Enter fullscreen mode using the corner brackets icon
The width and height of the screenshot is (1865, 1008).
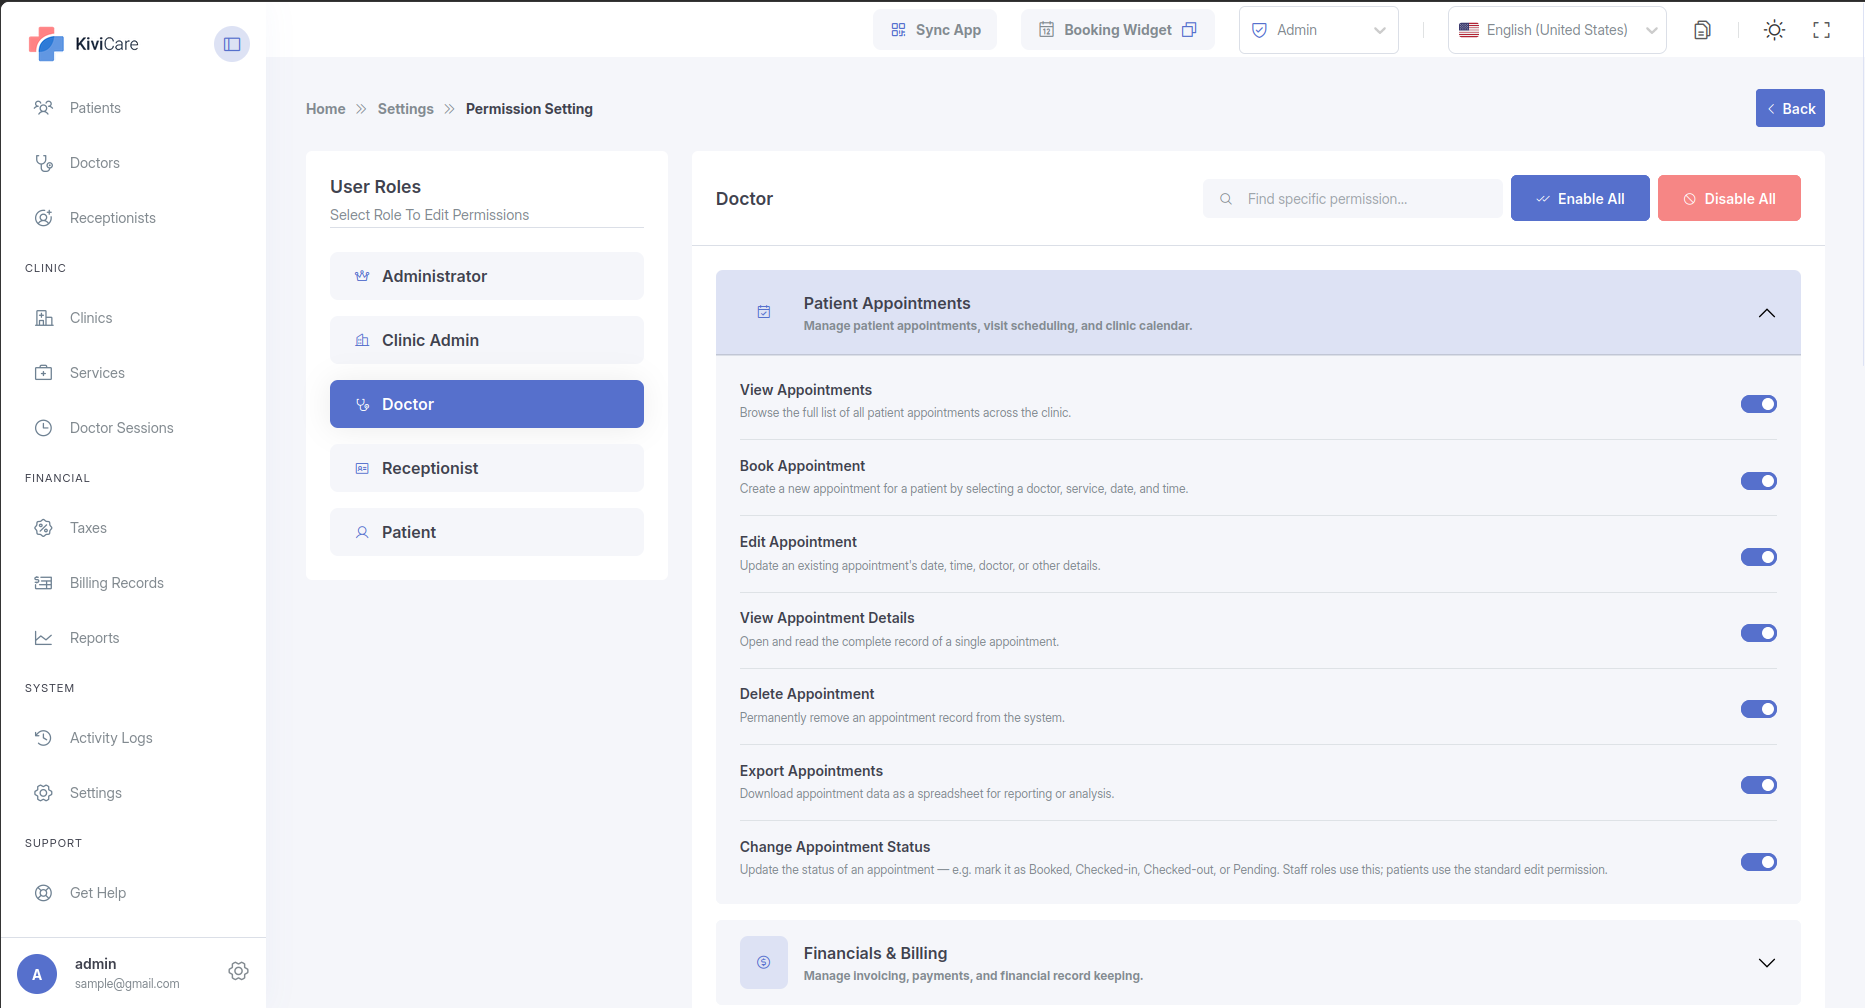pyautogui.click(x=1822, y=30)
